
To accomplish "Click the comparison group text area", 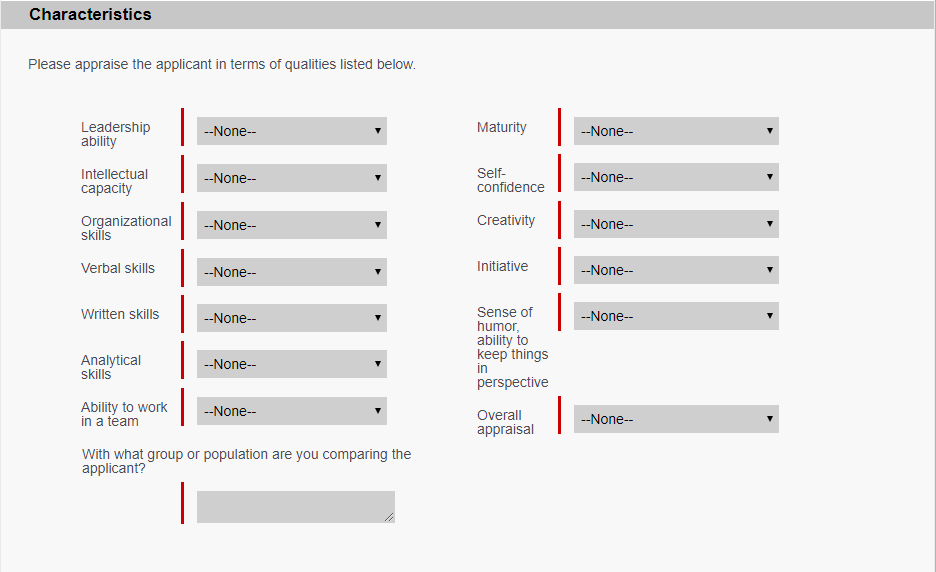I will [295, 506].
